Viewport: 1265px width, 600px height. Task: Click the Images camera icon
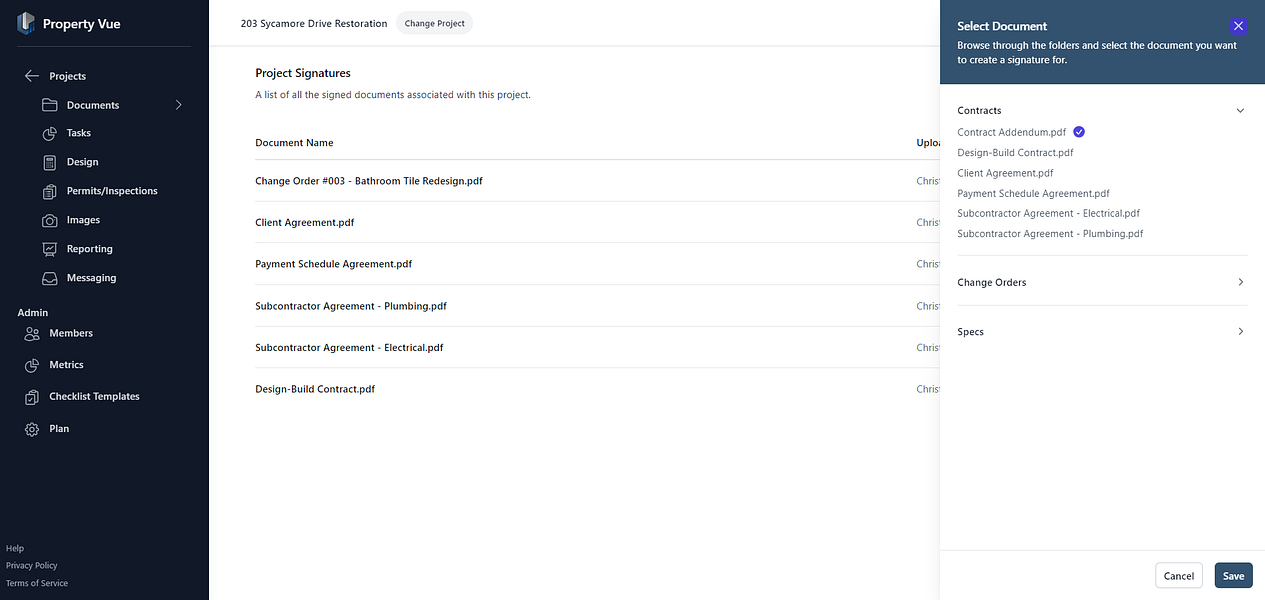[50, 220]
